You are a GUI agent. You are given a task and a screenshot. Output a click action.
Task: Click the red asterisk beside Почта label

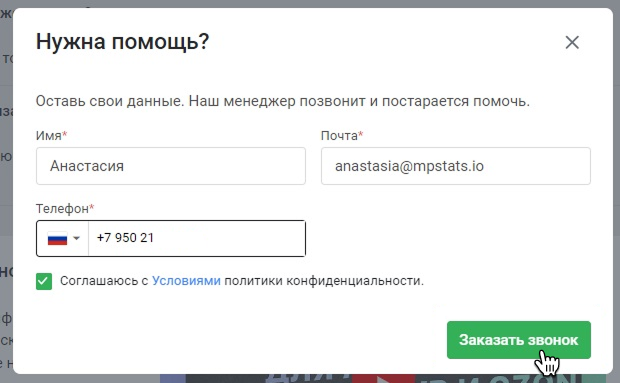pyautogui.click(x=361, y=134)
